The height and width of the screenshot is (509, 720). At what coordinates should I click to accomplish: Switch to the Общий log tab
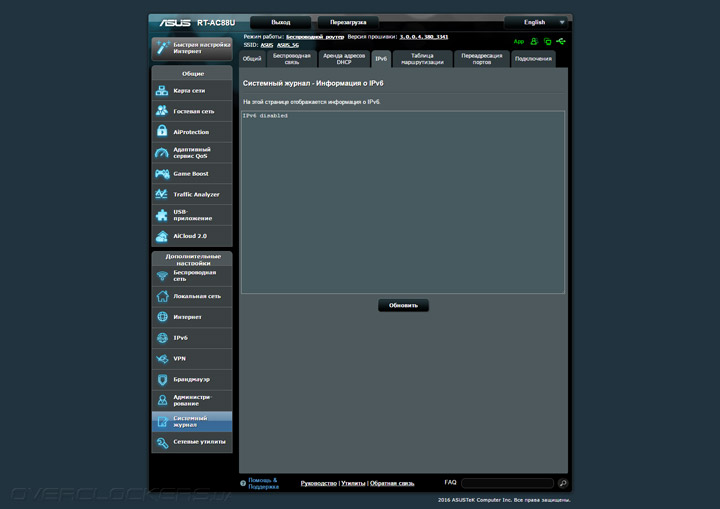252,59
